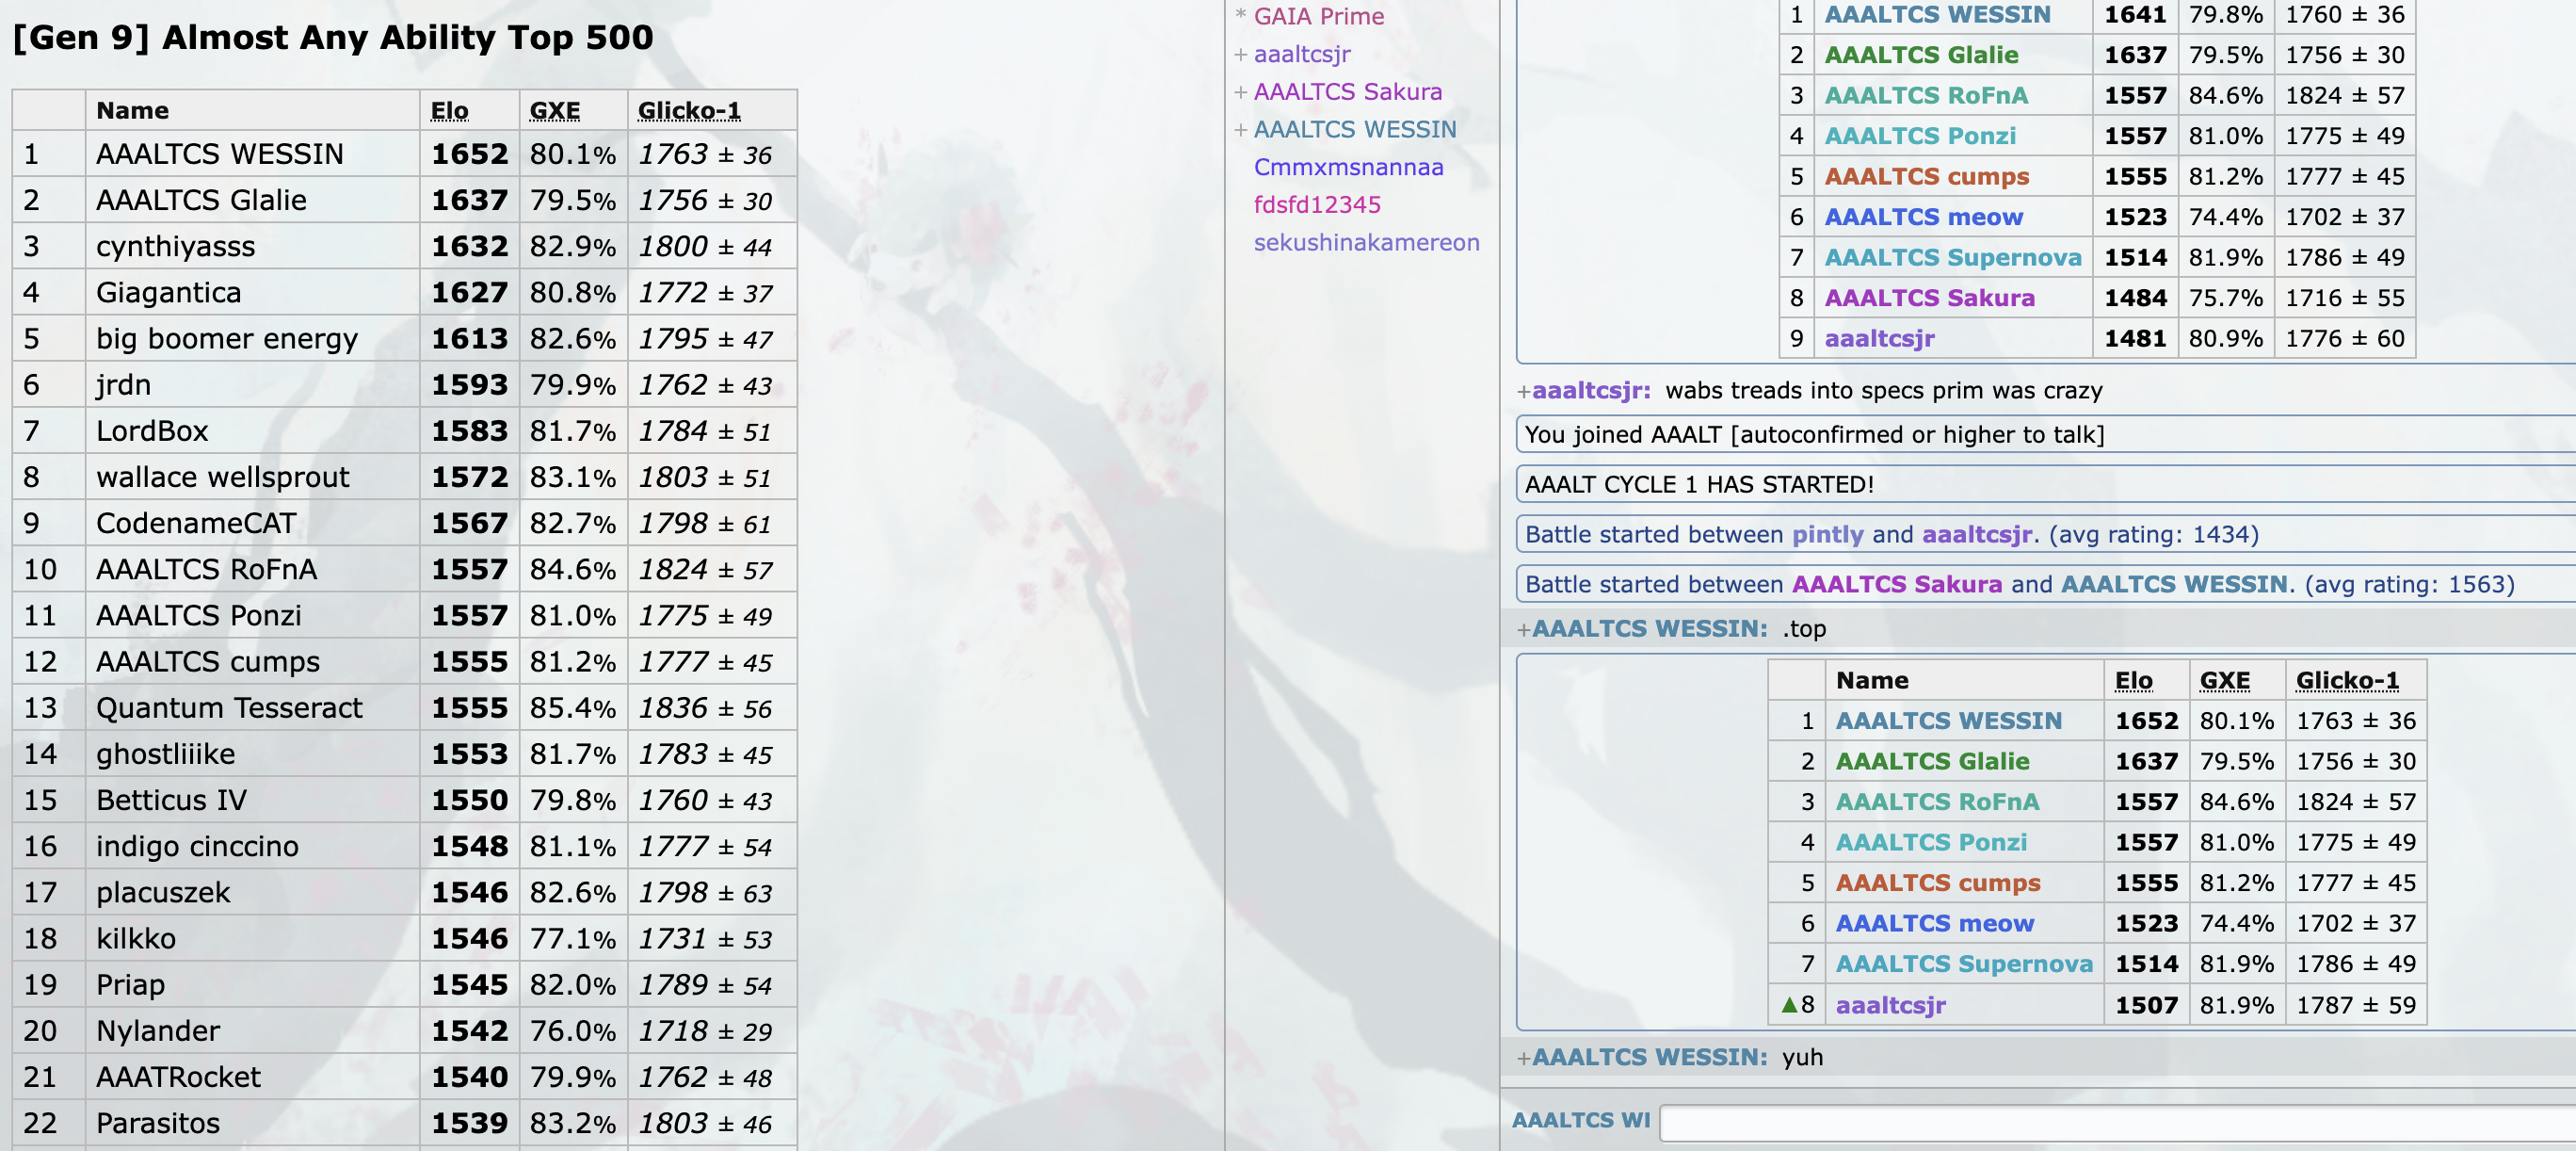The image size is (2576, 1151).
Task: Click green up arrow beside rank 8
Action: [1789, 1004]
